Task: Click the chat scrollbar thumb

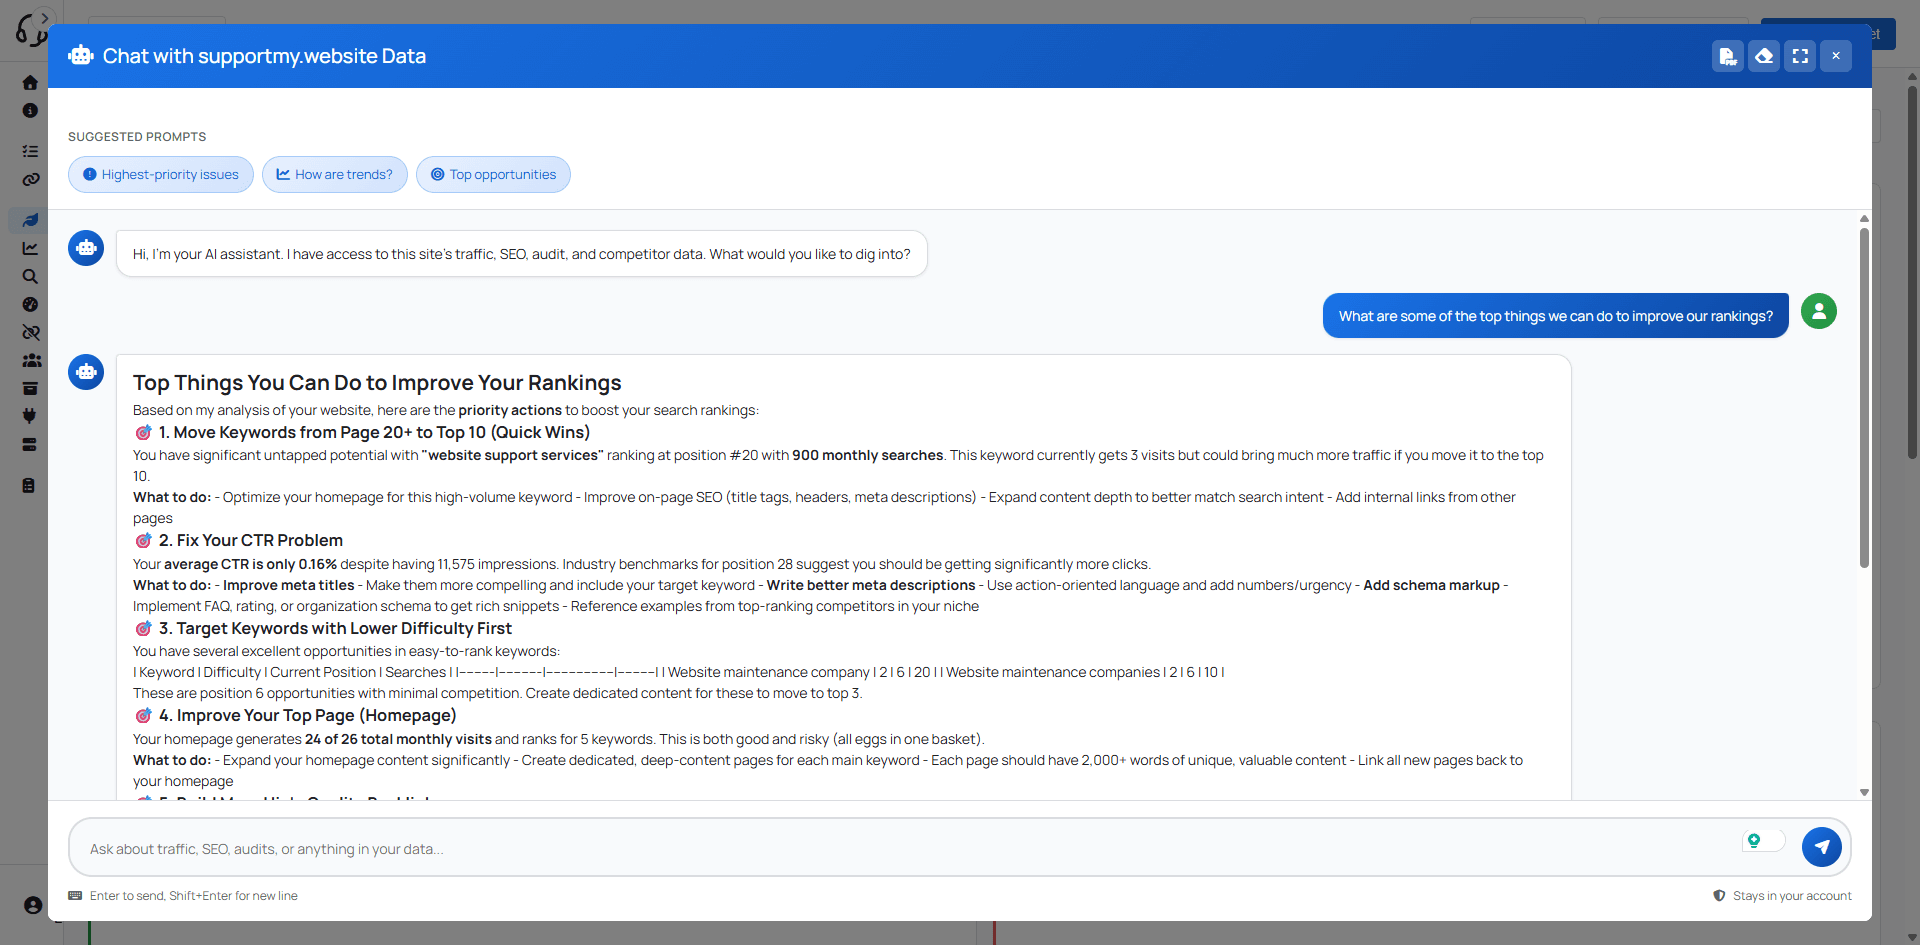Action: 1864,398
